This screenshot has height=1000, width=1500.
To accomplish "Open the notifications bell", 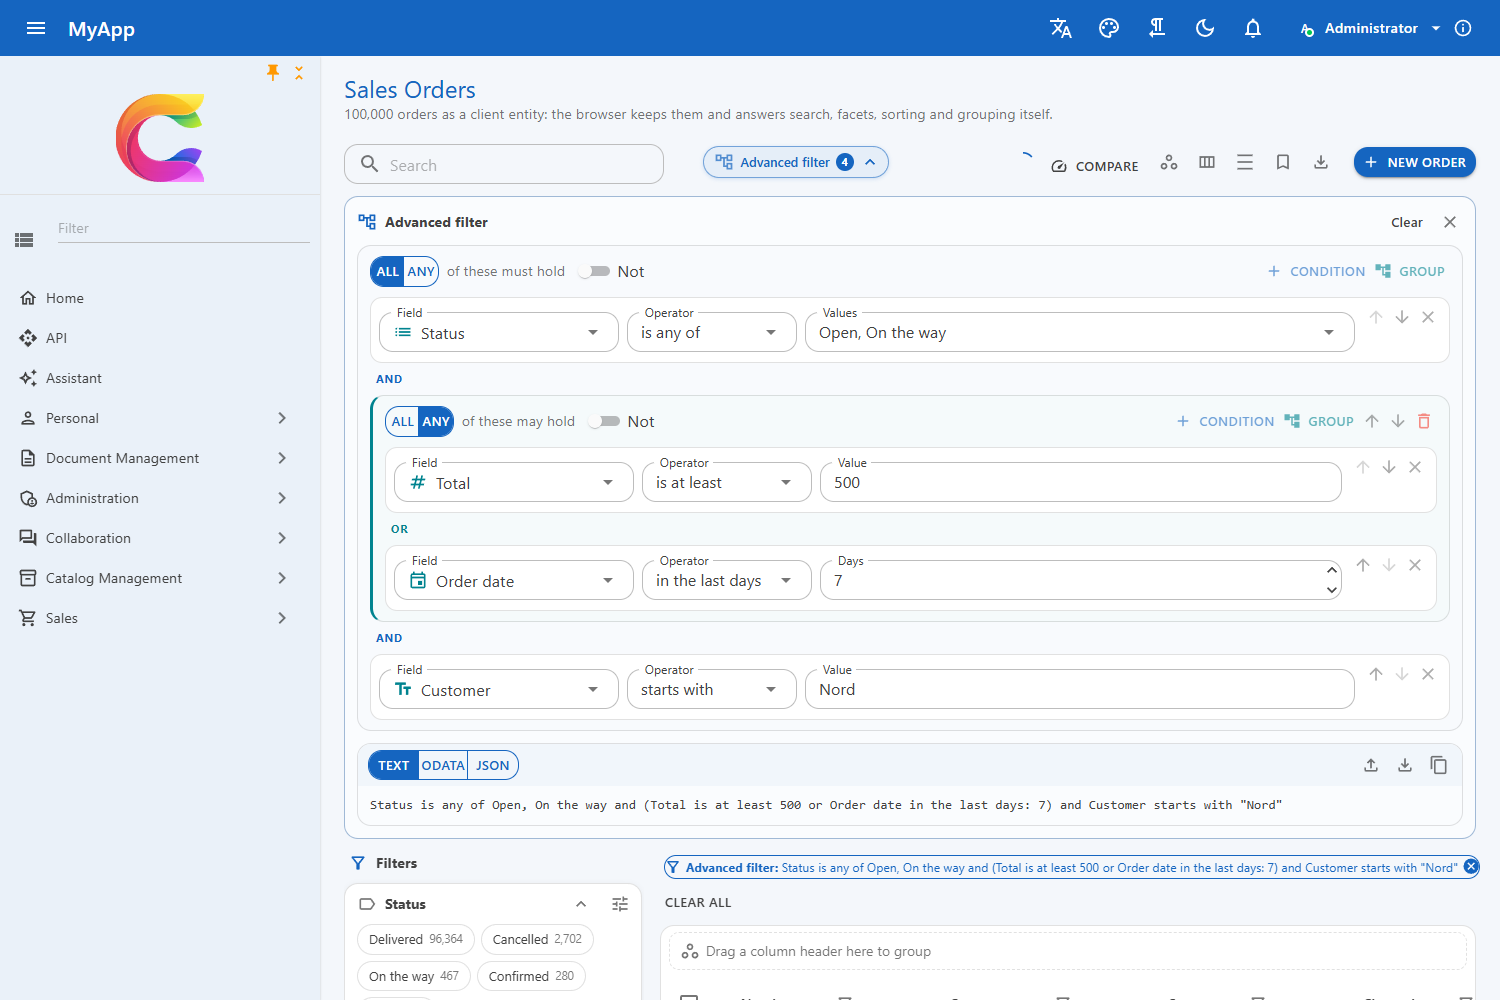I will click(1253, 28).
